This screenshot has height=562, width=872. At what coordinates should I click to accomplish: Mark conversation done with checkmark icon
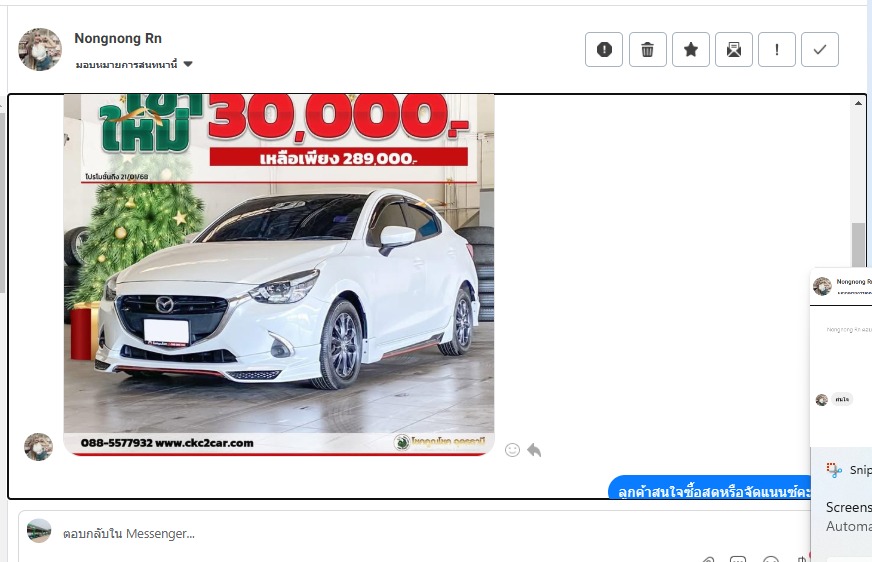820,49
